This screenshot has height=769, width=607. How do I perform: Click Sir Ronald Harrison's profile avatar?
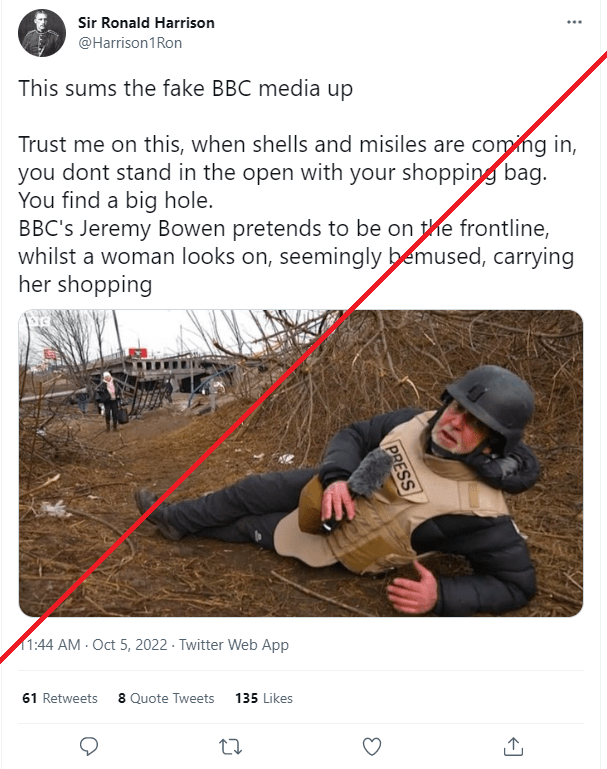[42, 33]
